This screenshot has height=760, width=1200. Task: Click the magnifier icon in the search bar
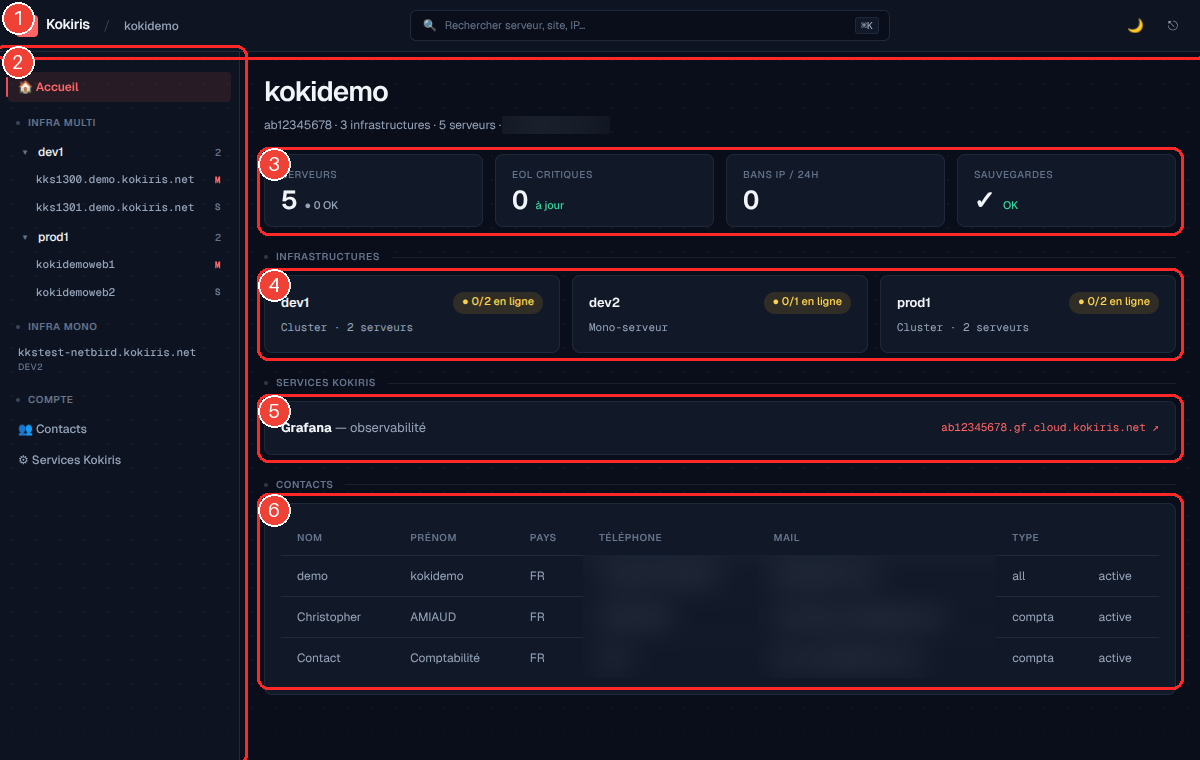pyautogui.click(x=430, y=25)
